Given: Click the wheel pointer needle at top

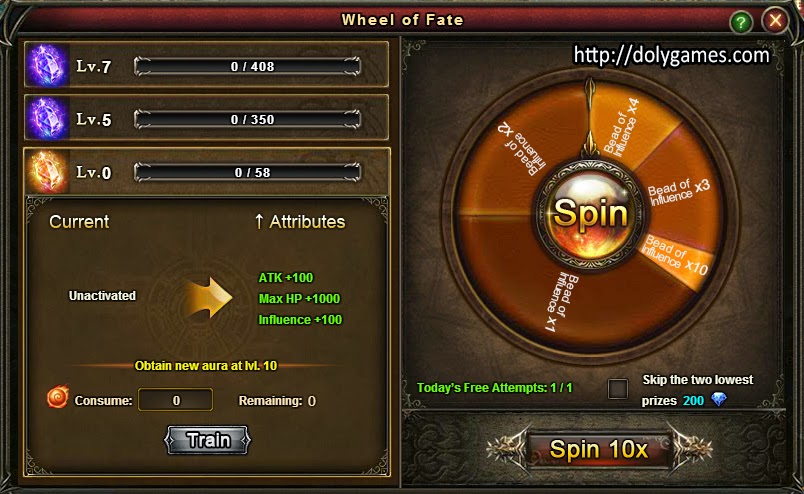Looking at the screenshot, I should click(x=590, y=117).
